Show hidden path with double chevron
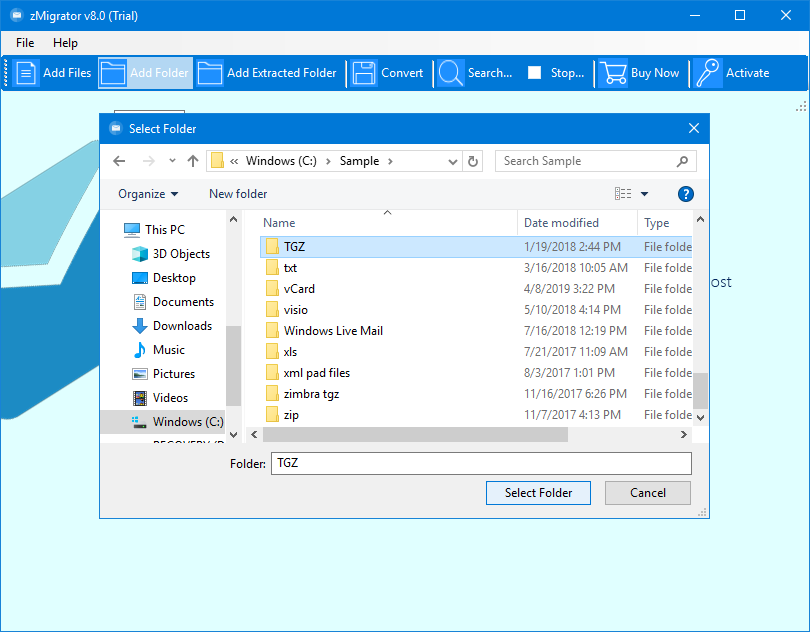The width and height of the screenshot is (810, 632). click(234, 161)
